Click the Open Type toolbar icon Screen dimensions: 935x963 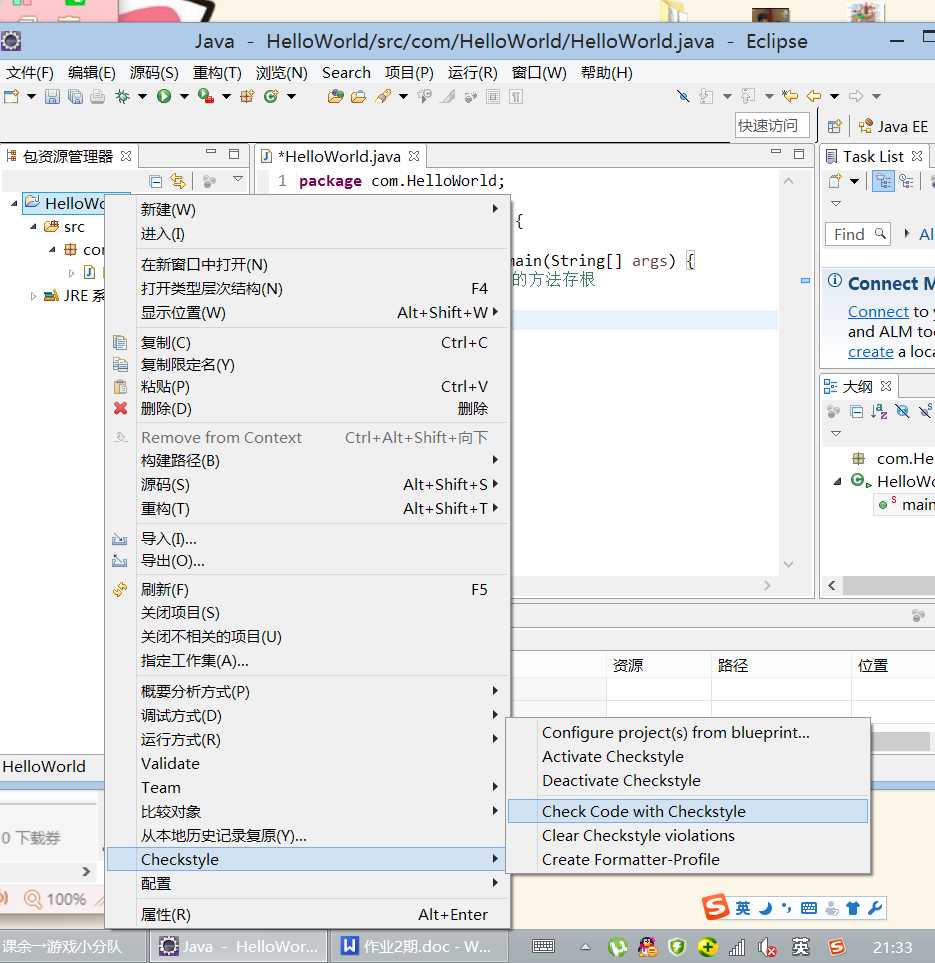(335, 96)
